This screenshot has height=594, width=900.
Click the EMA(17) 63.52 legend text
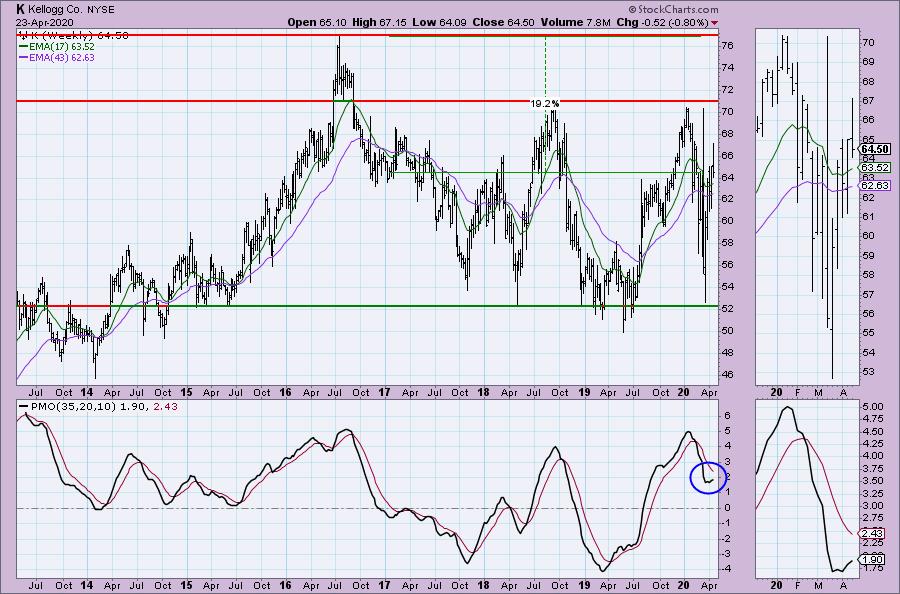61,46
